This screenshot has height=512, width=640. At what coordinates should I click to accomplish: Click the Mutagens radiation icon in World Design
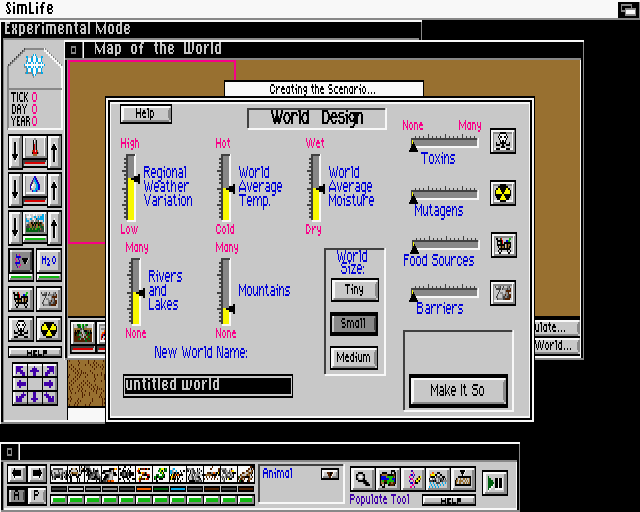(503, 193)
